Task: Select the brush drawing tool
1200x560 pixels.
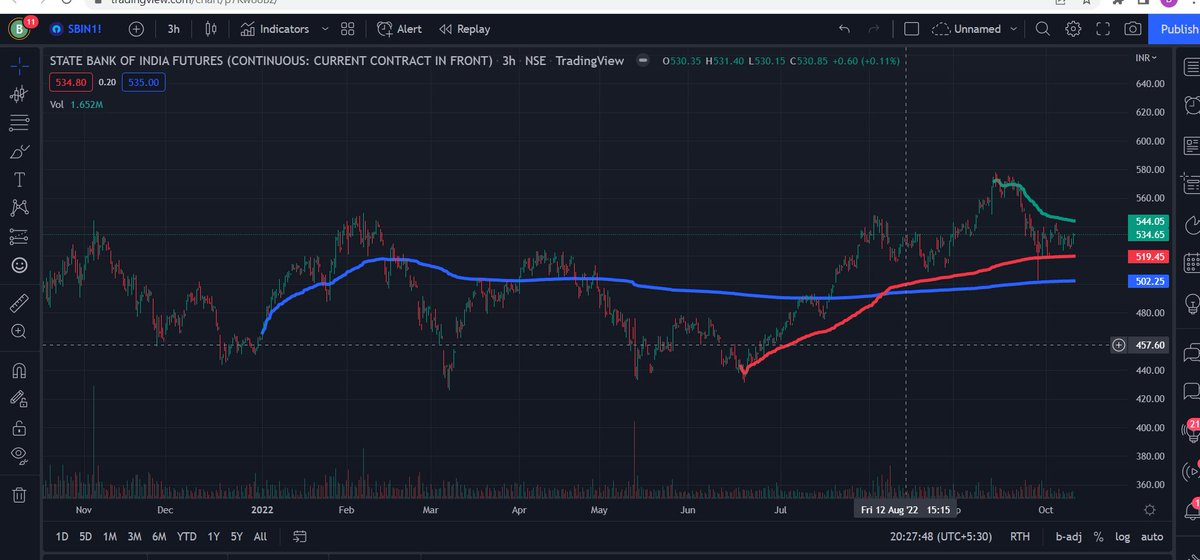Action: click(x=19, y=152)
